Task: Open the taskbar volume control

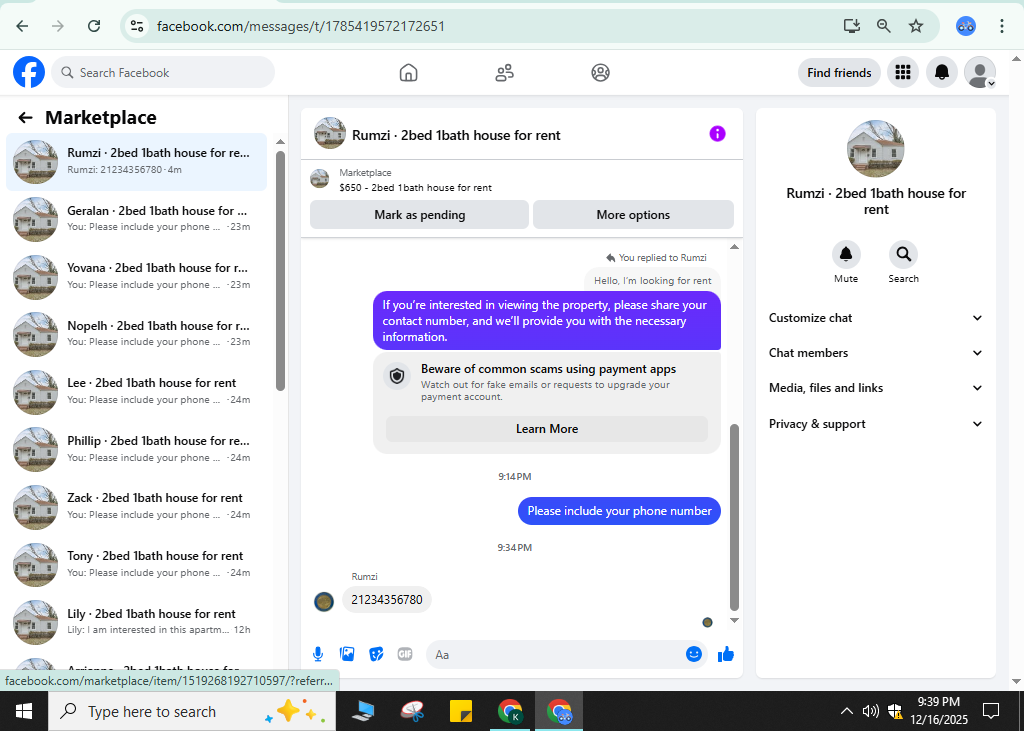Action: click(870, 711)
